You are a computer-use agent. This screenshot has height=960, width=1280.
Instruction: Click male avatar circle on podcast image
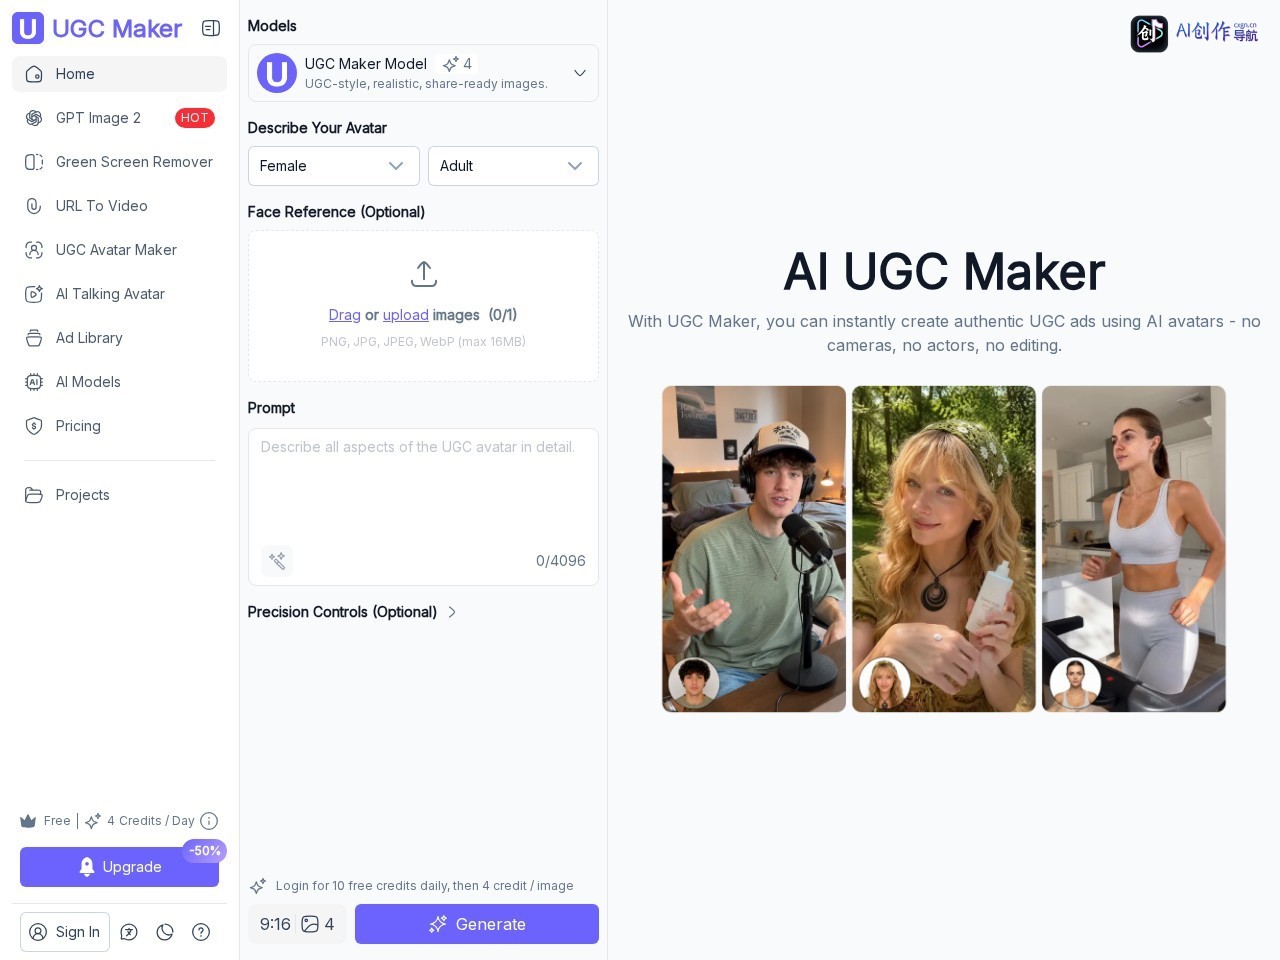[x=694, y=683]
